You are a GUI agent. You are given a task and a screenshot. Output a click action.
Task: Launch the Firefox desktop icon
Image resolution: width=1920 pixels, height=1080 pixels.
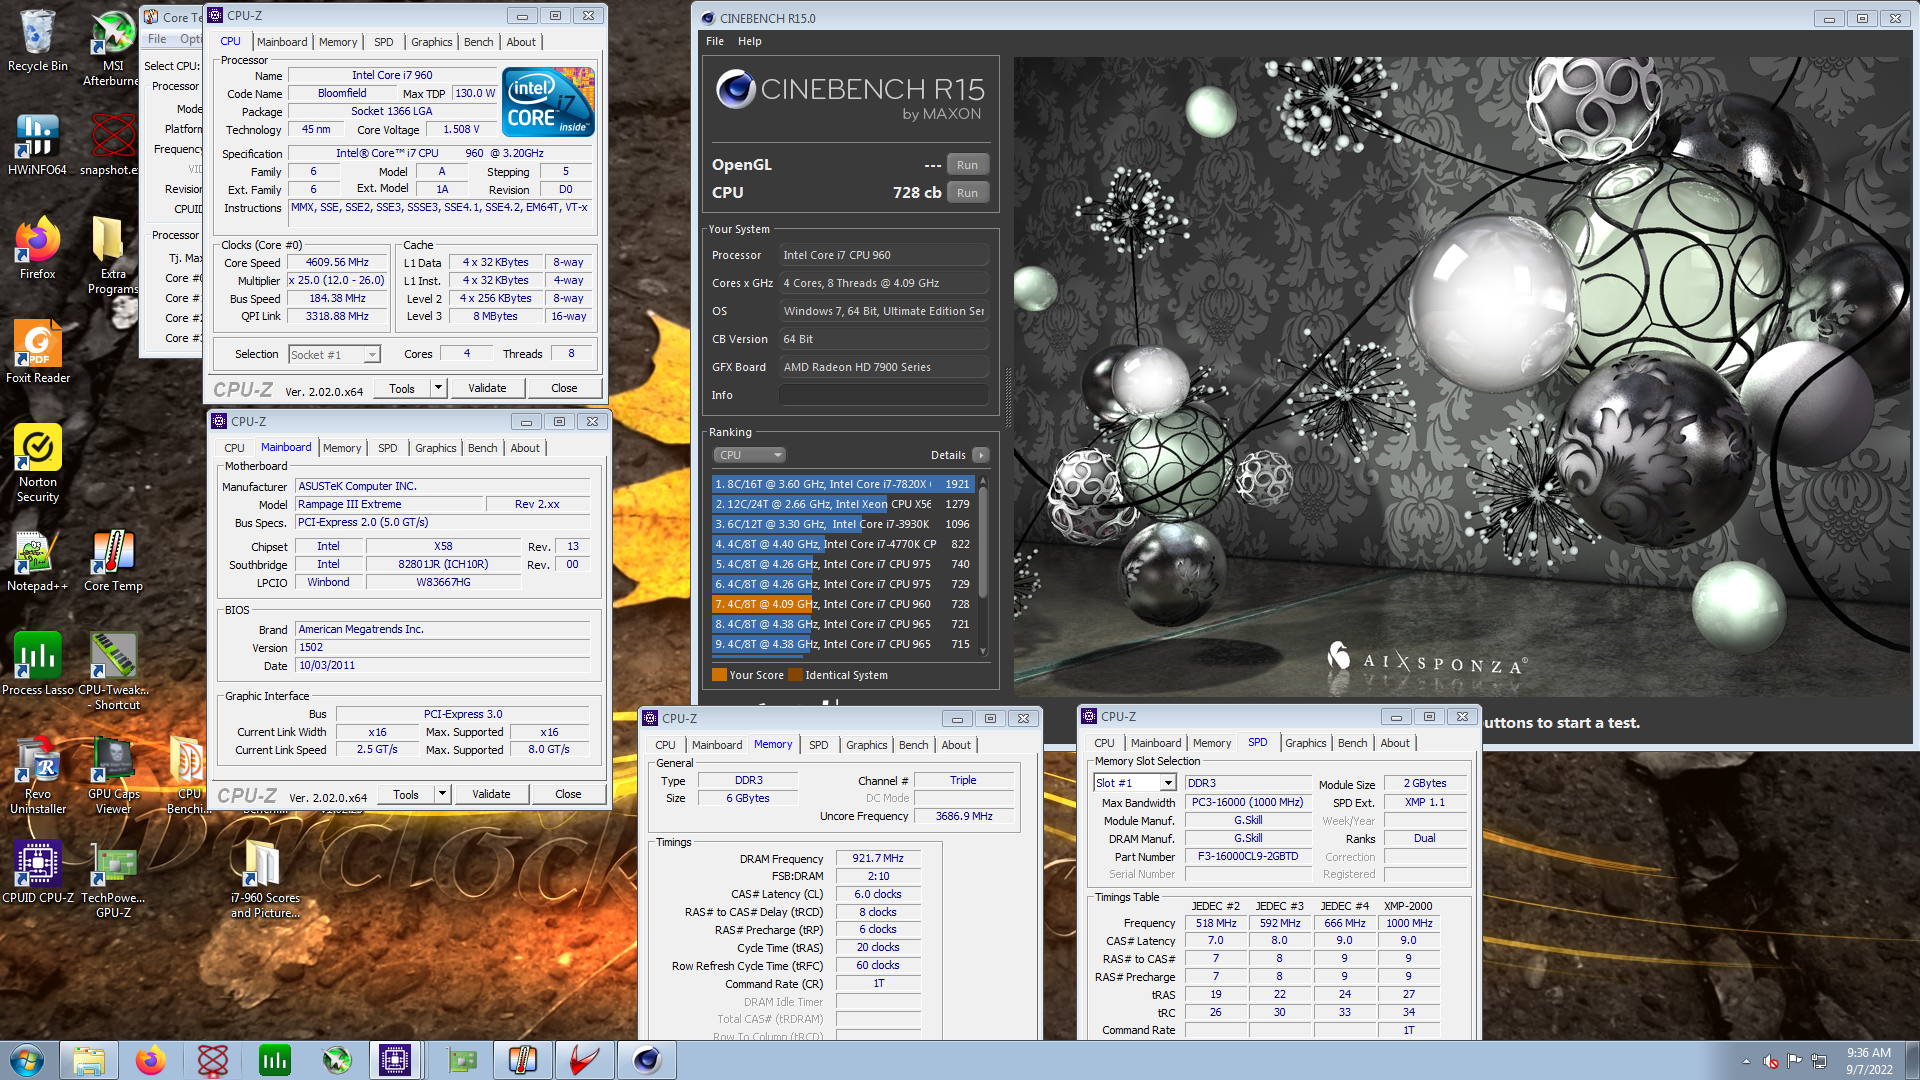[37, 249]
